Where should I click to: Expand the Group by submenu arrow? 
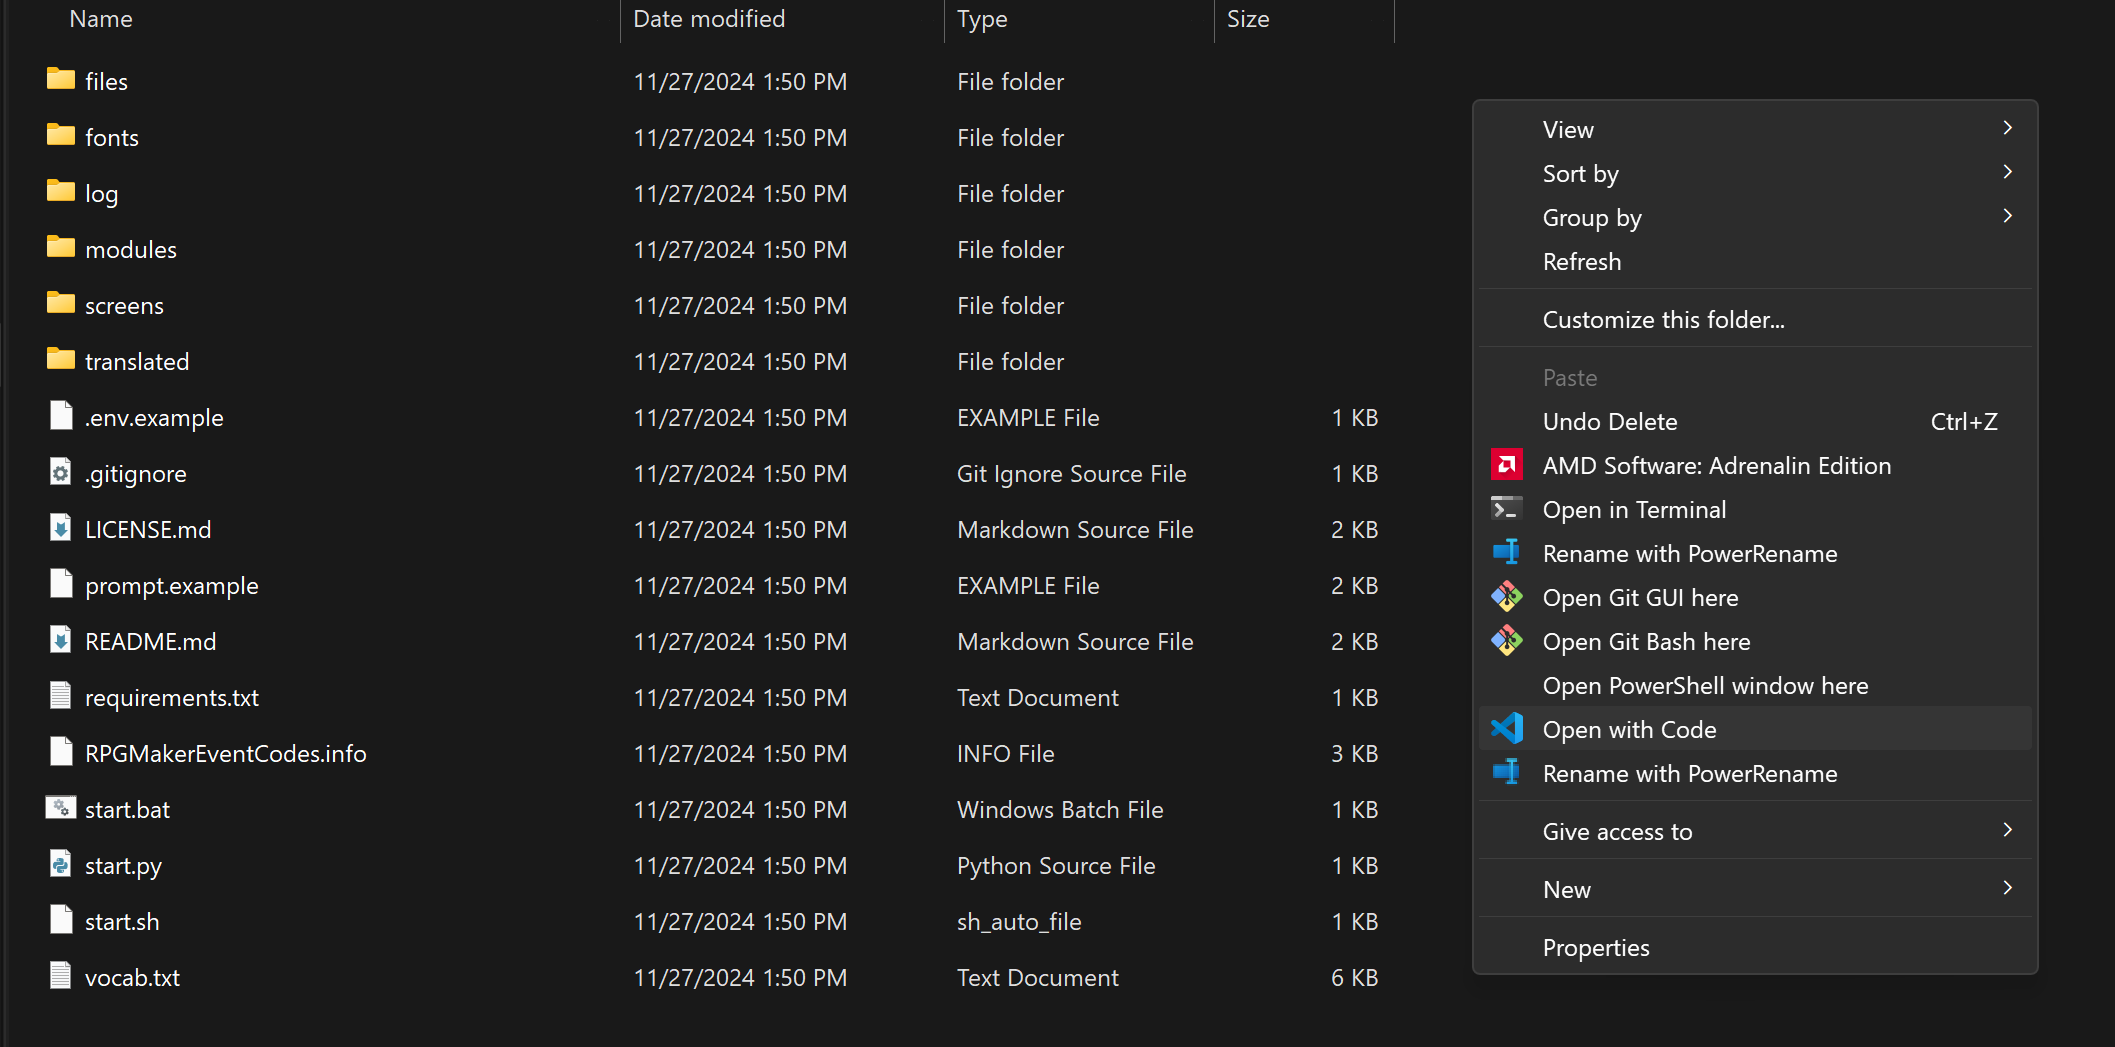tap(2007, 216)
